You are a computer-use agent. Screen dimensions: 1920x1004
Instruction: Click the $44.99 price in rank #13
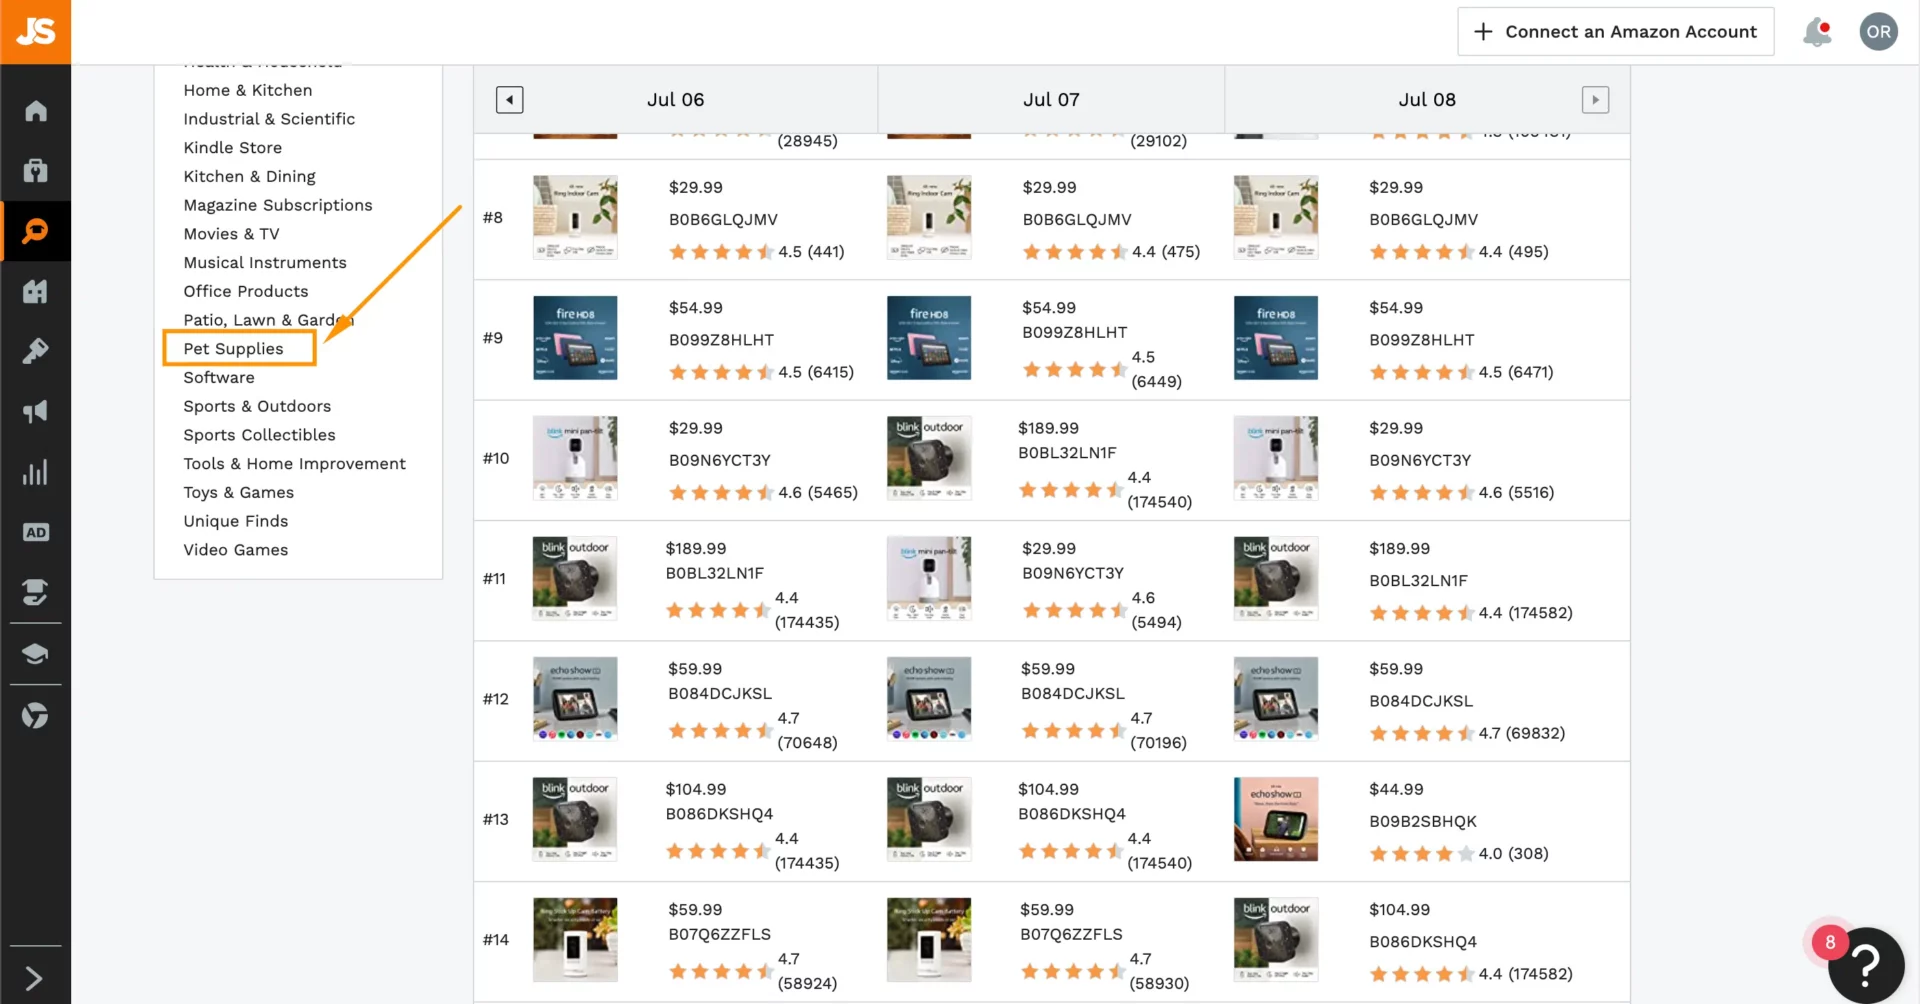(1396, 790)
